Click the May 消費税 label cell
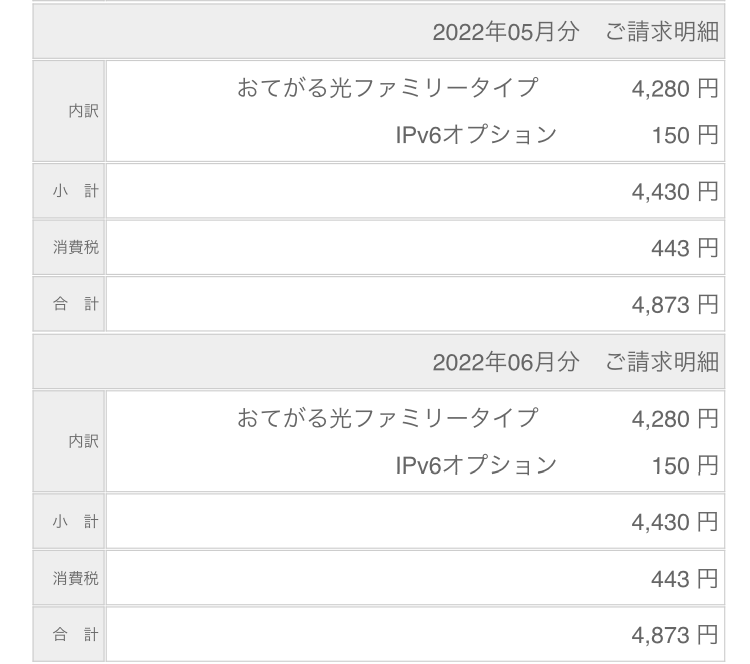Image resolution: width=750 pixels, height=664 pixels. tap(69, 248)
